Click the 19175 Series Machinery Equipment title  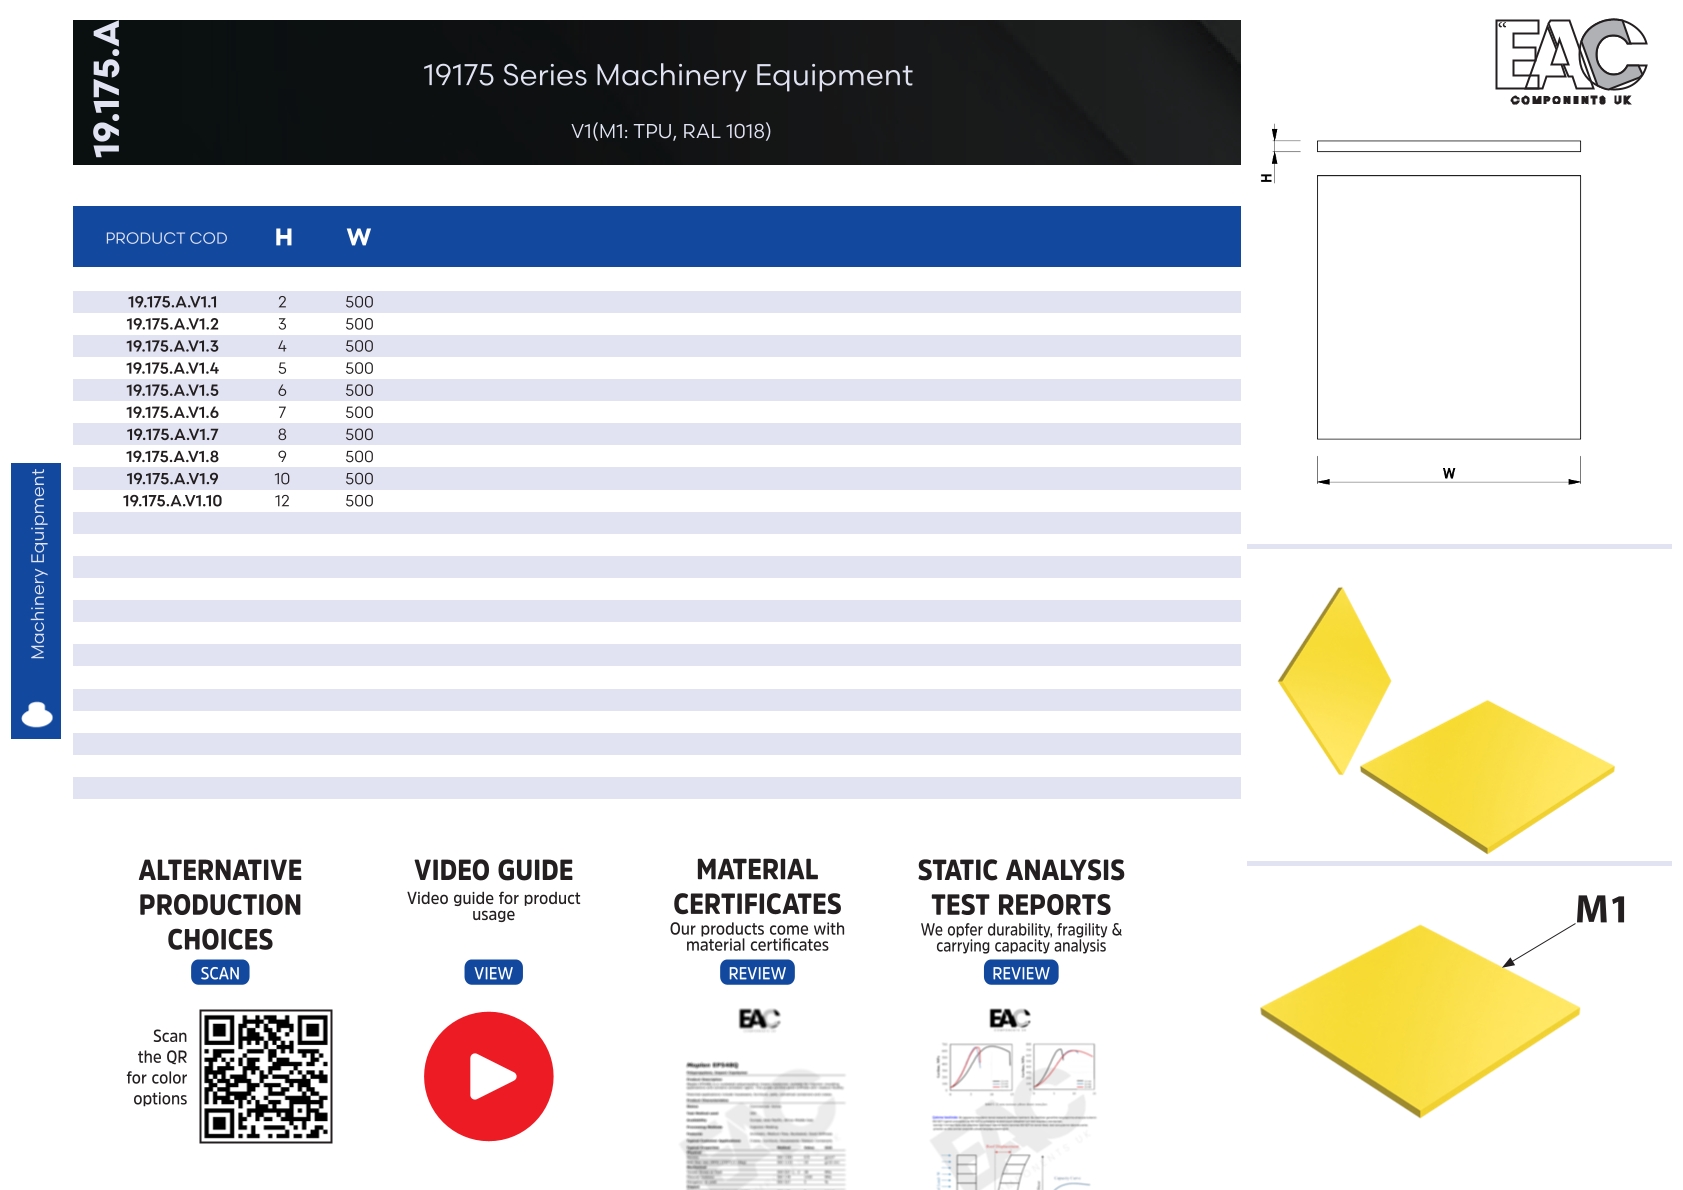pyautogui.click(x=667, y=75)
